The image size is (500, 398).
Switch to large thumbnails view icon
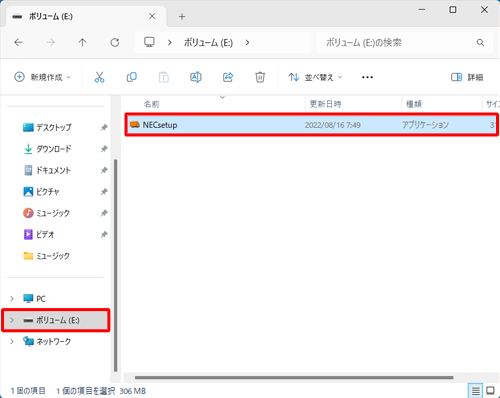click(x=490, y=390)
